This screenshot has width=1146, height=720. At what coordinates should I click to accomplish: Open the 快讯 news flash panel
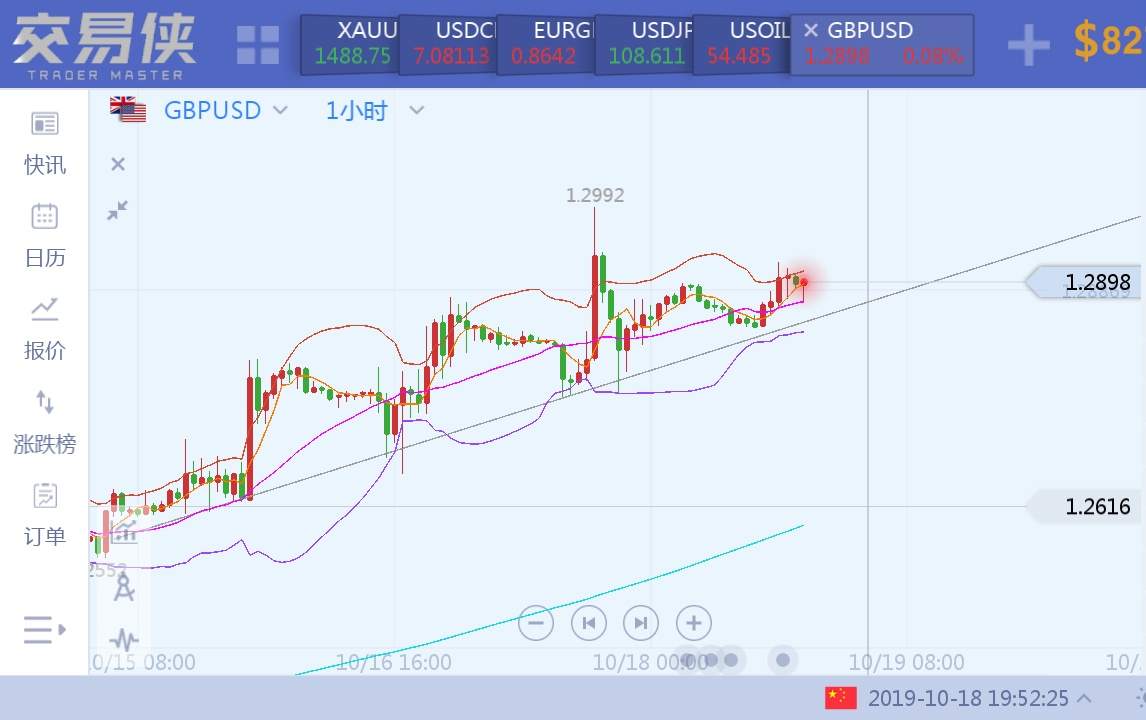click(x=45, y=143)
